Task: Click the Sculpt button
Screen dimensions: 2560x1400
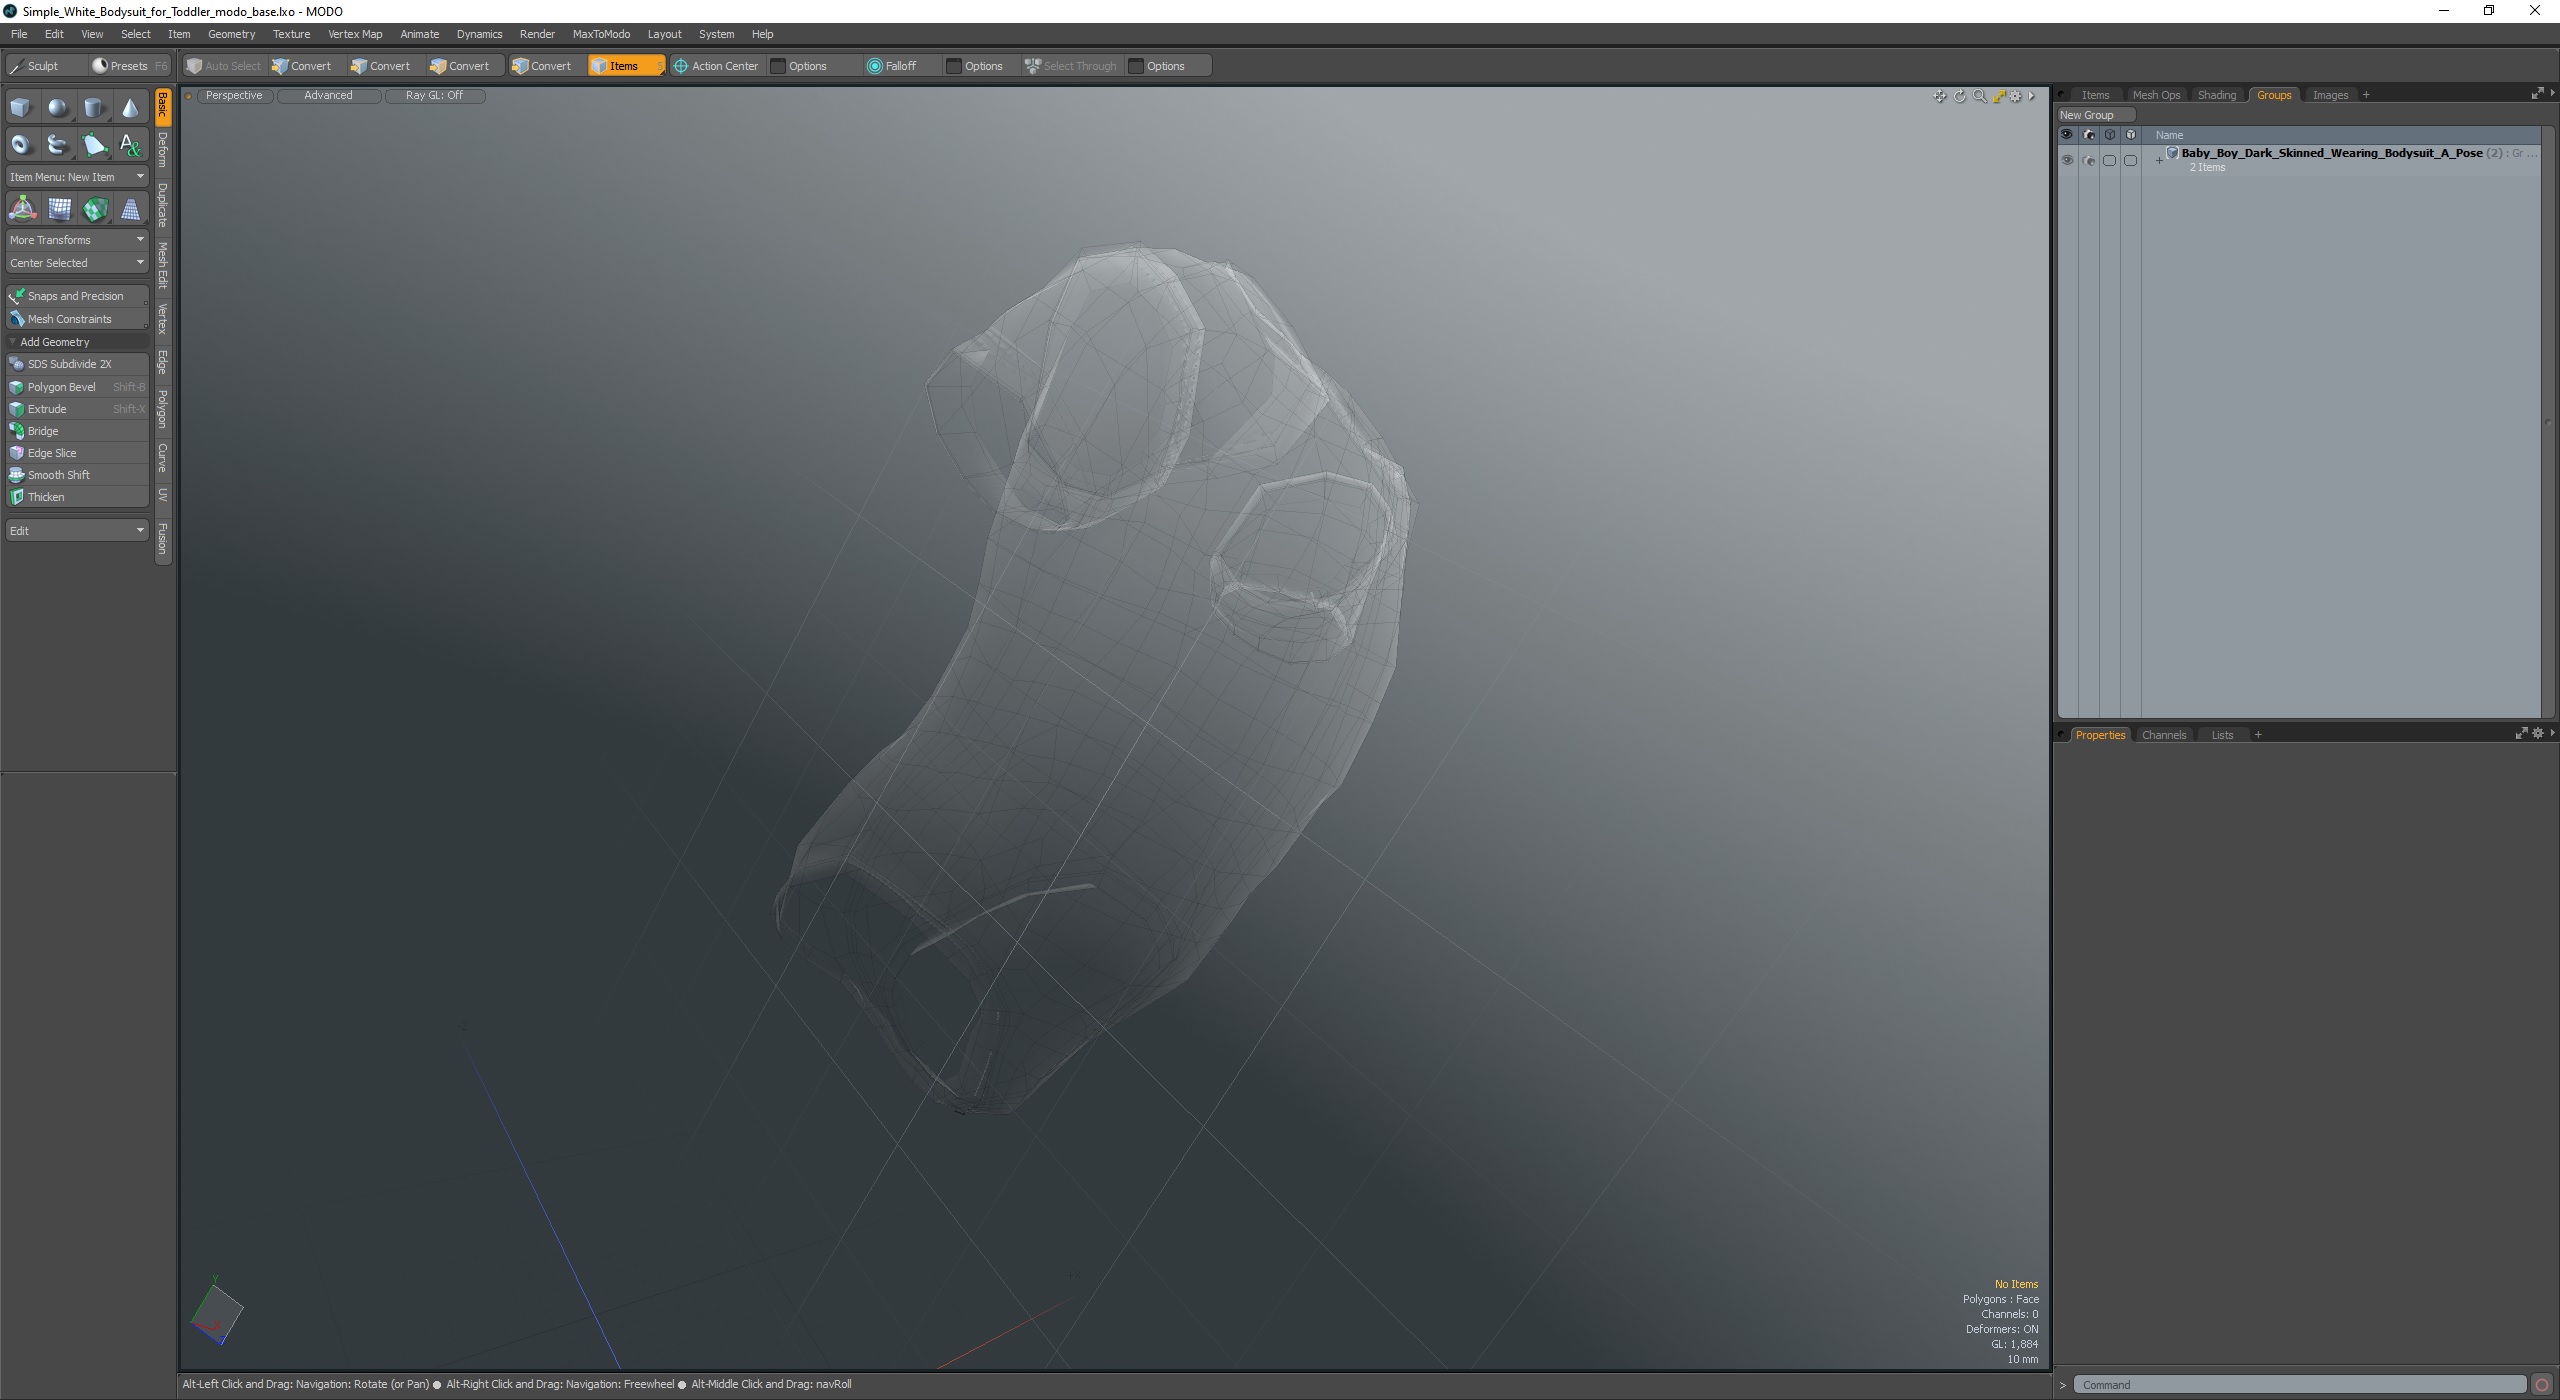Action: [43, 66]
